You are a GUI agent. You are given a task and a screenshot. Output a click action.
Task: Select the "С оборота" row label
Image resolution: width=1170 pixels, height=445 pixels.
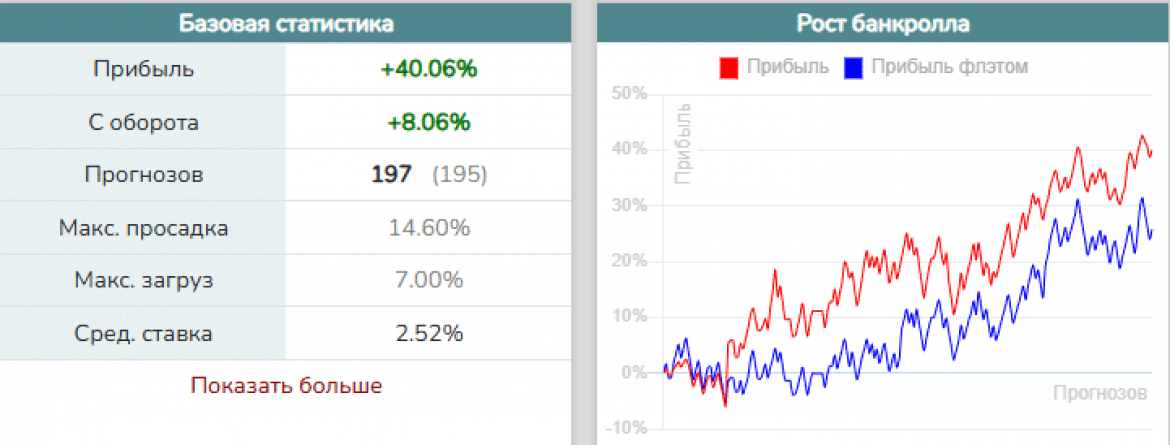(x=143, y=123)
